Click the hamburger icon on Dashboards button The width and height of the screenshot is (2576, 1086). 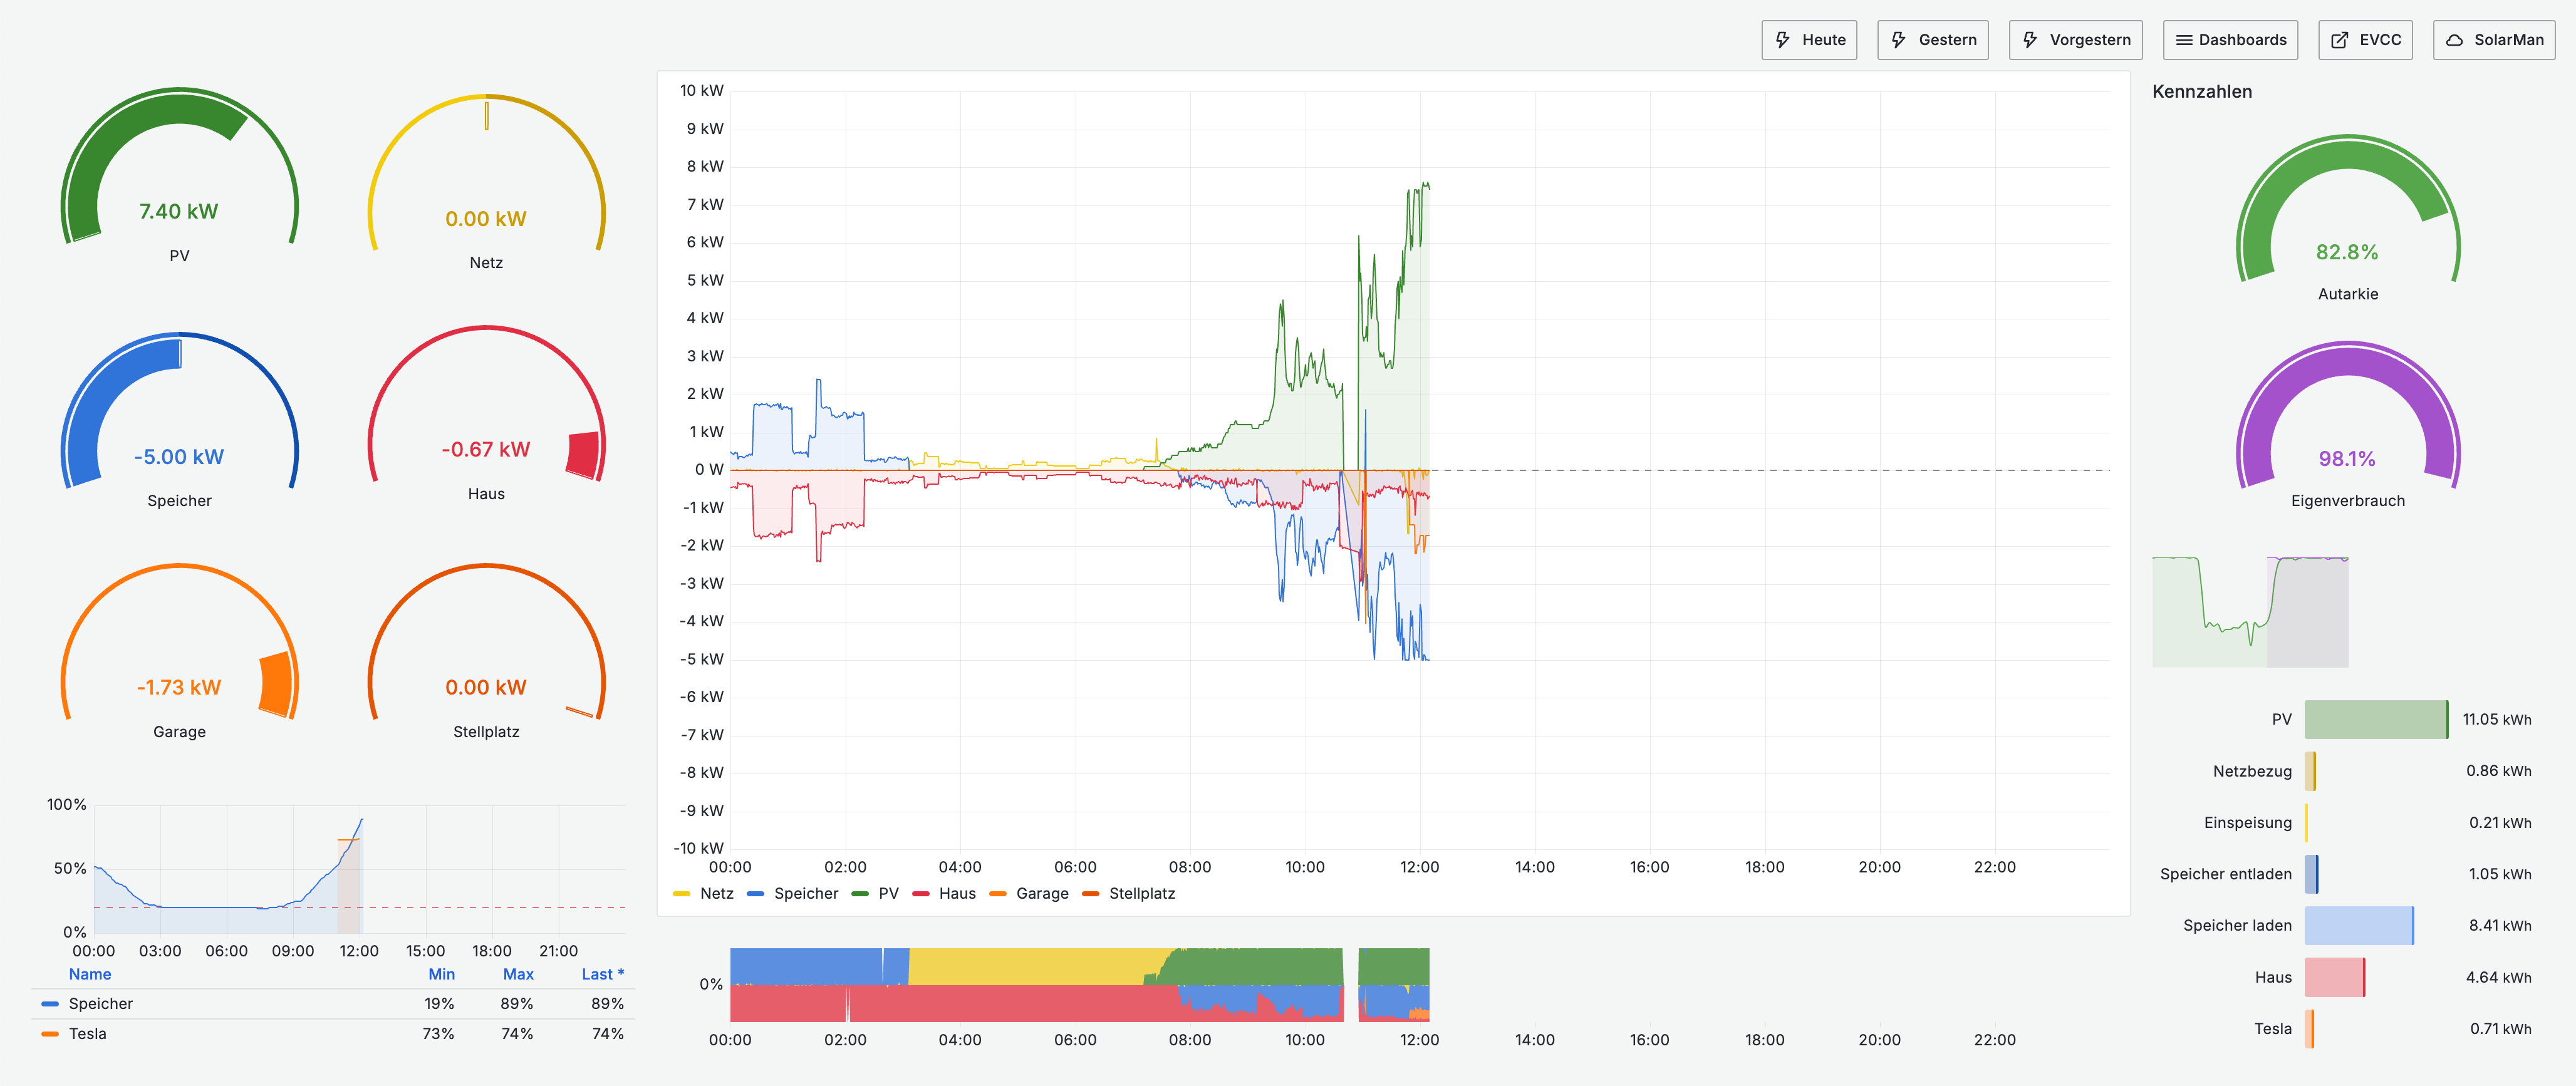[2184, 40]
